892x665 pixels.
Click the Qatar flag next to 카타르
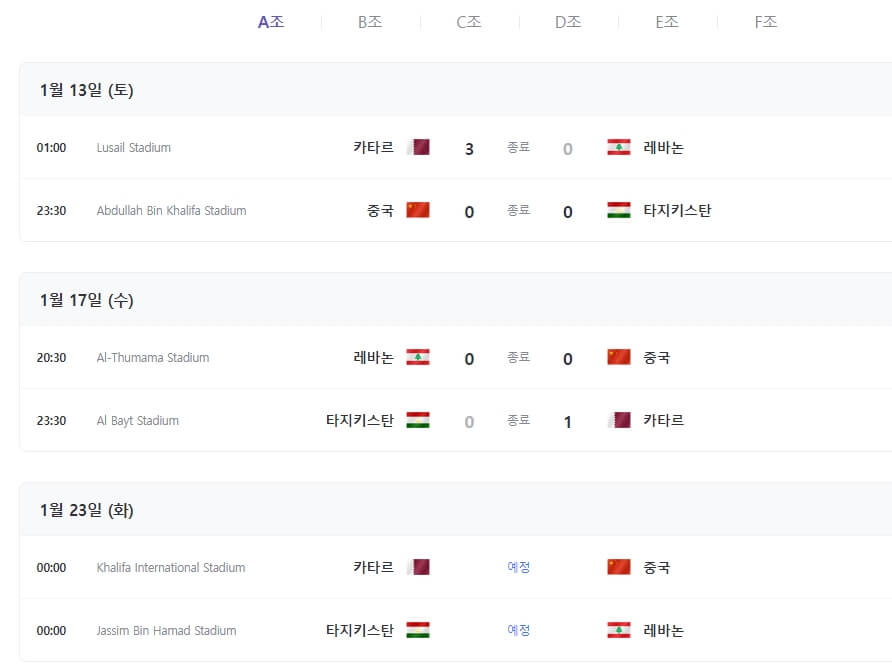418,146
